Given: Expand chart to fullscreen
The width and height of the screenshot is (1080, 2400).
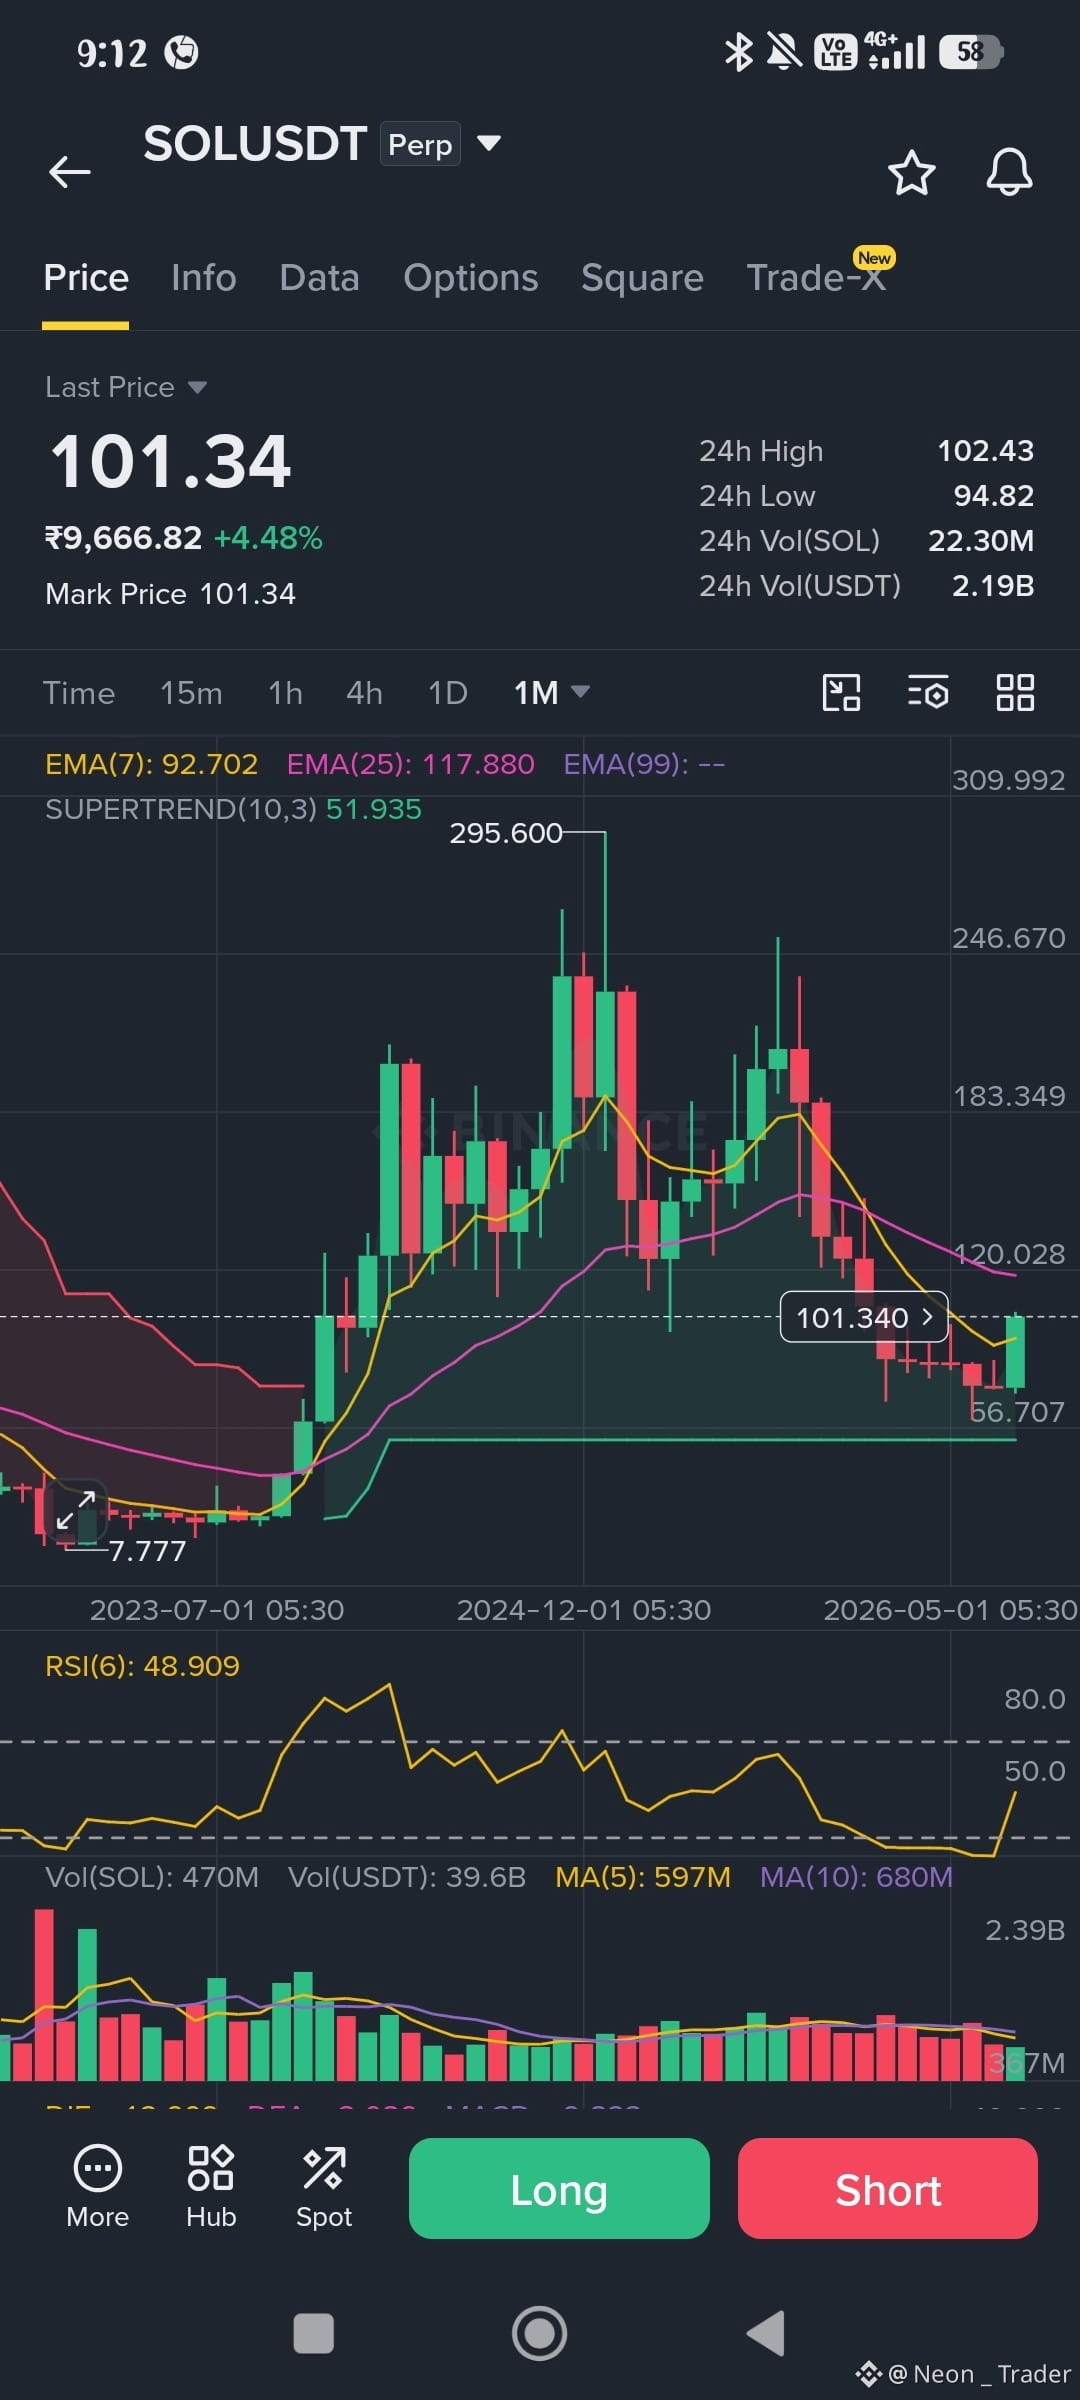Looking at the screenshot, I should [x=76, y=1510].
